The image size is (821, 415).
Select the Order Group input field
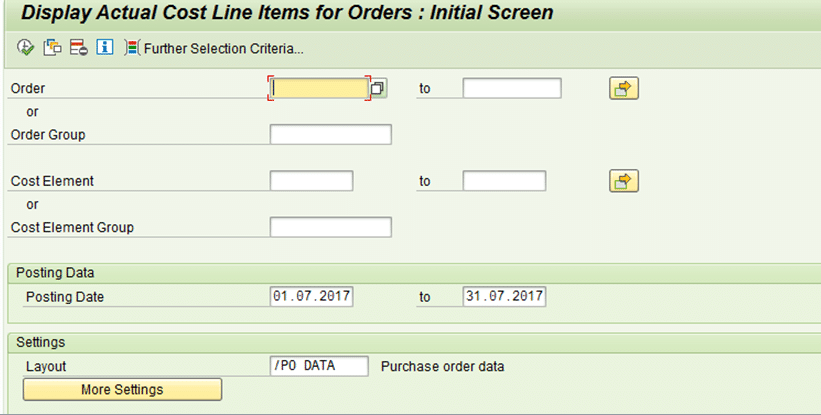[330, 135]
